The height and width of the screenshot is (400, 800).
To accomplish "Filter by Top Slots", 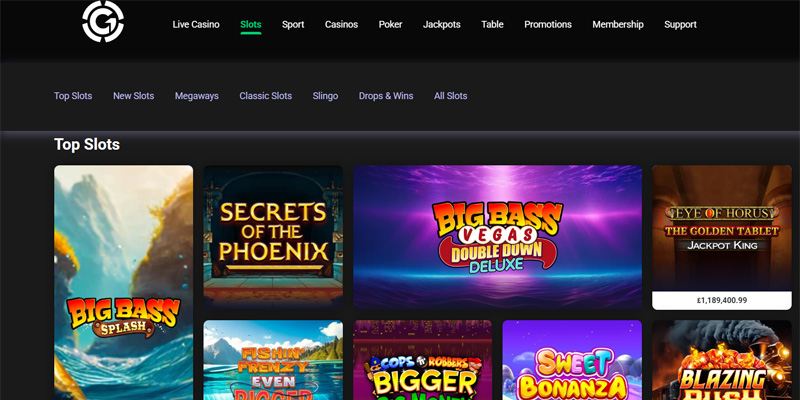I will (x=73, y=96).
